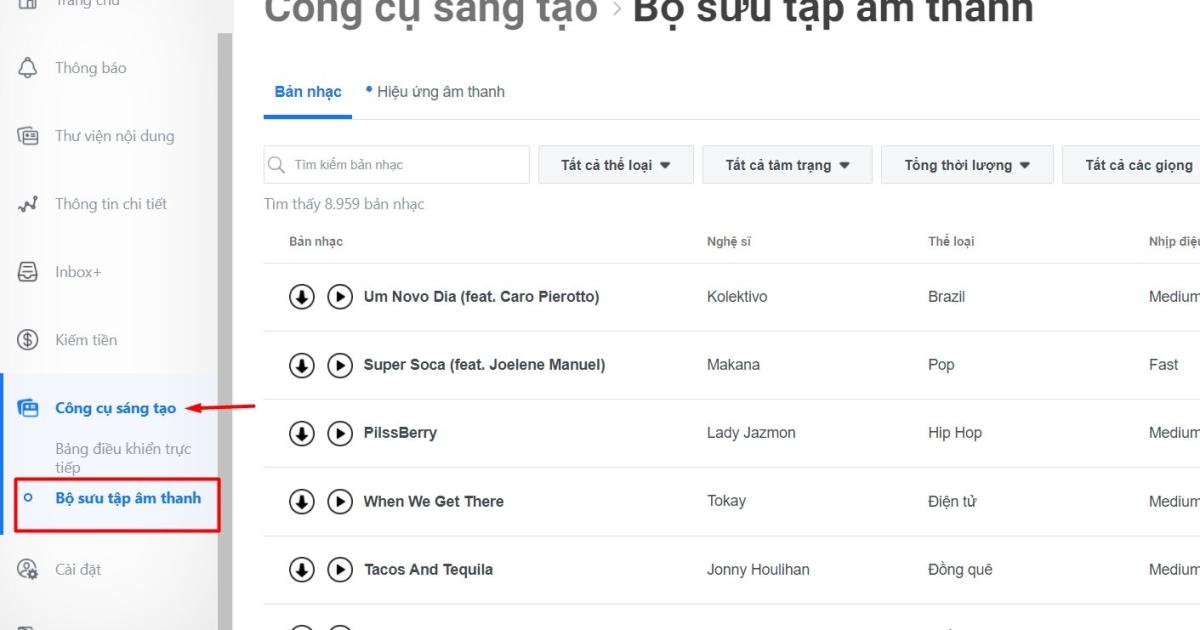
Task: Open the Inbox+ sidebar icon
Action: tap(28, 272)
